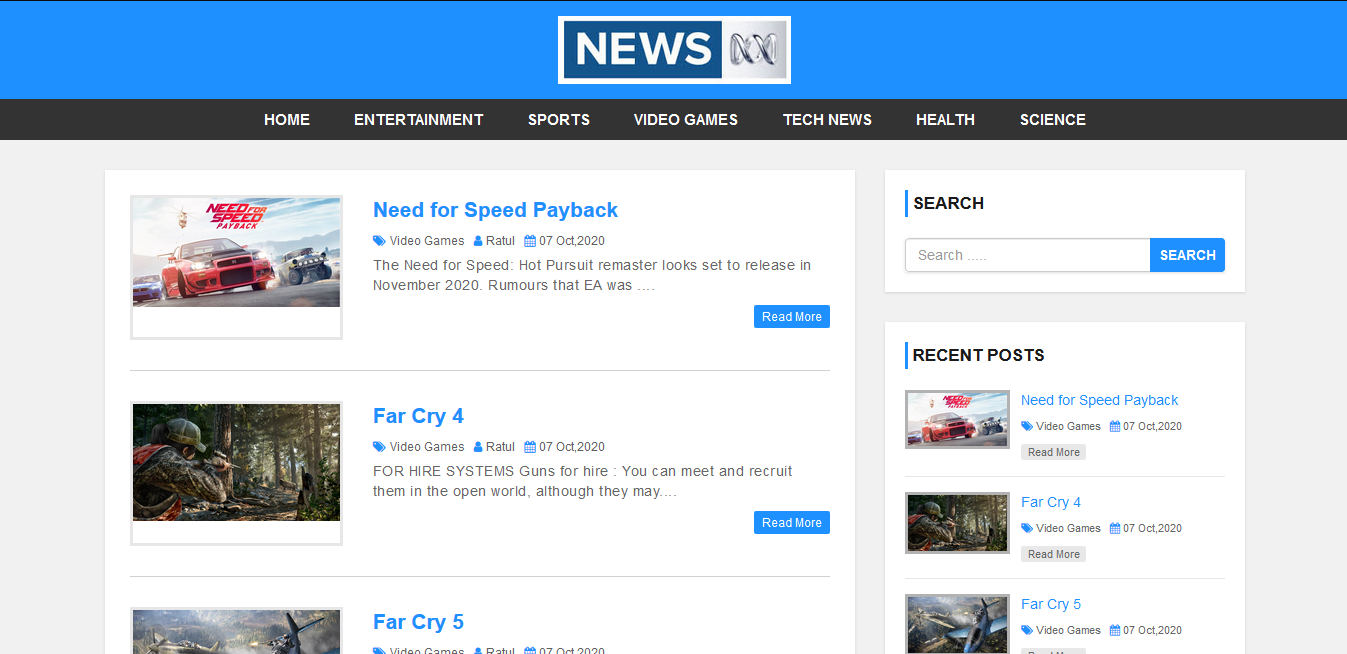The image size is (1347, 654).
Task: Open Far Cry 4 link in Recent Posts
Action: (1051, 502)
